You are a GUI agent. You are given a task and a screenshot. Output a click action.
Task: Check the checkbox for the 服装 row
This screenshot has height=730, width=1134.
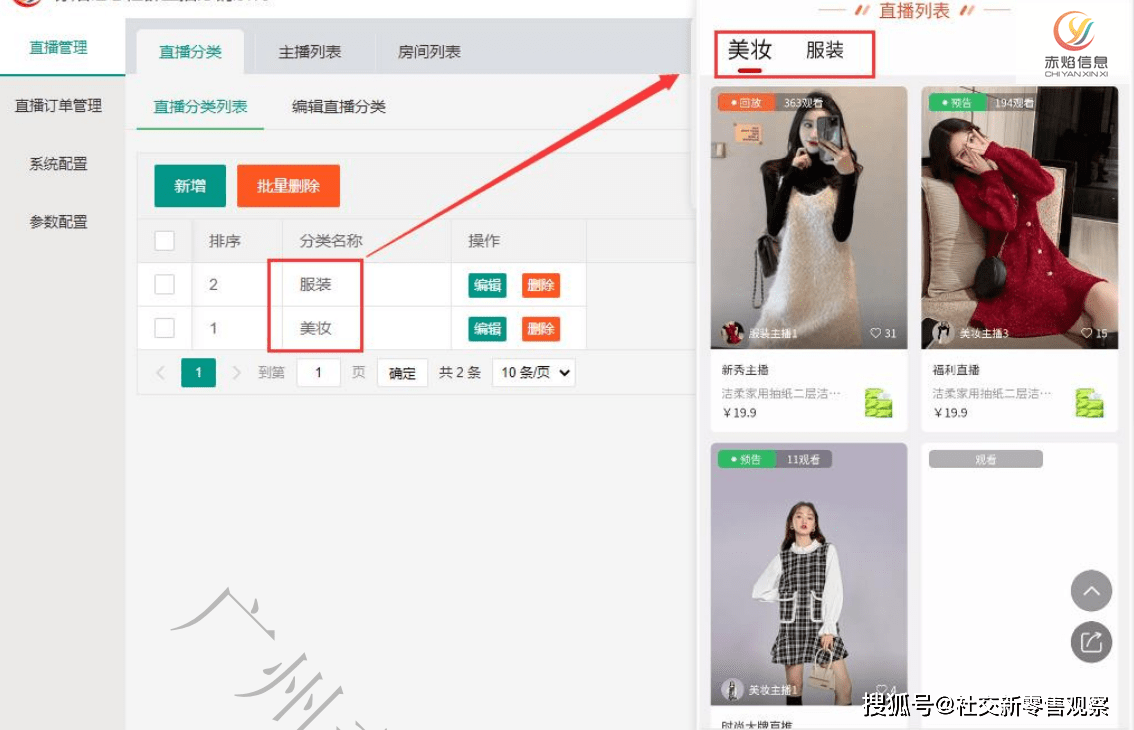click(164, 284)
